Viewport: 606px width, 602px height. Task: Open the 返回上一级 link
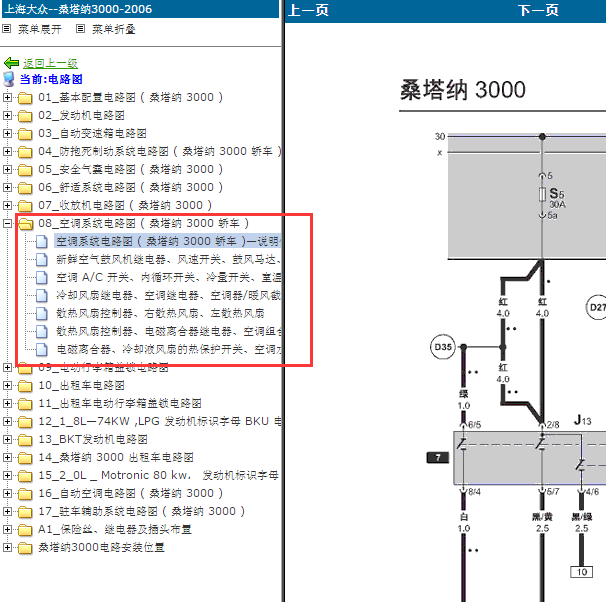click(50, 63)
